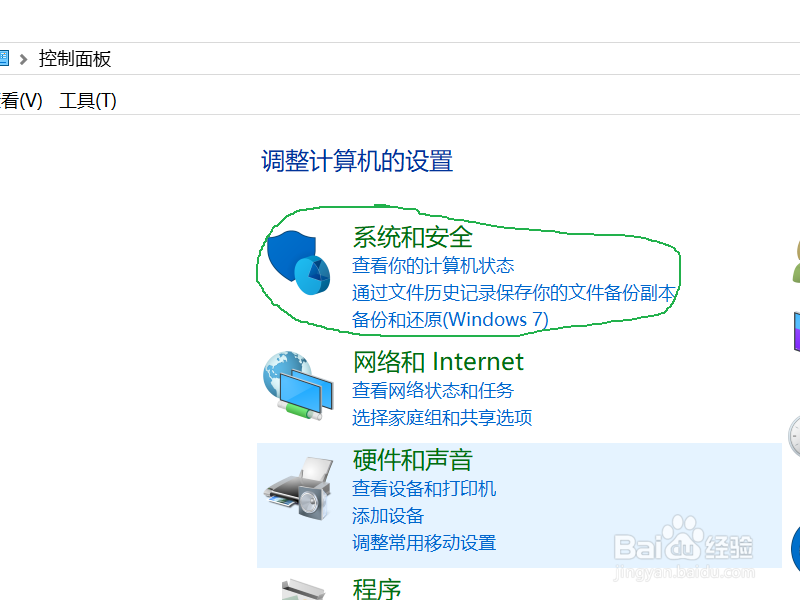Click the Control Panel icon in address bar
This screenshot has height=600, width=800.
[4, 58]
